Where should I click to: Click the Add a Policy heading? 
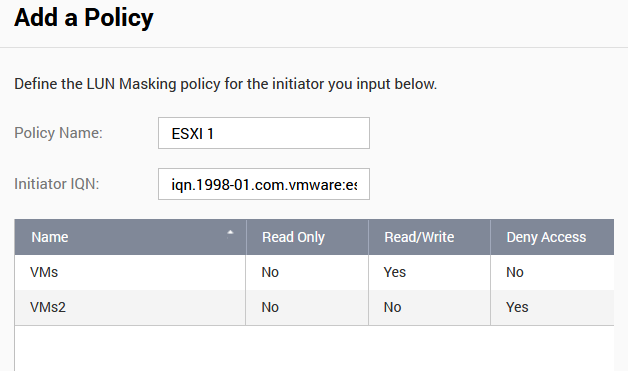[84, 18]
